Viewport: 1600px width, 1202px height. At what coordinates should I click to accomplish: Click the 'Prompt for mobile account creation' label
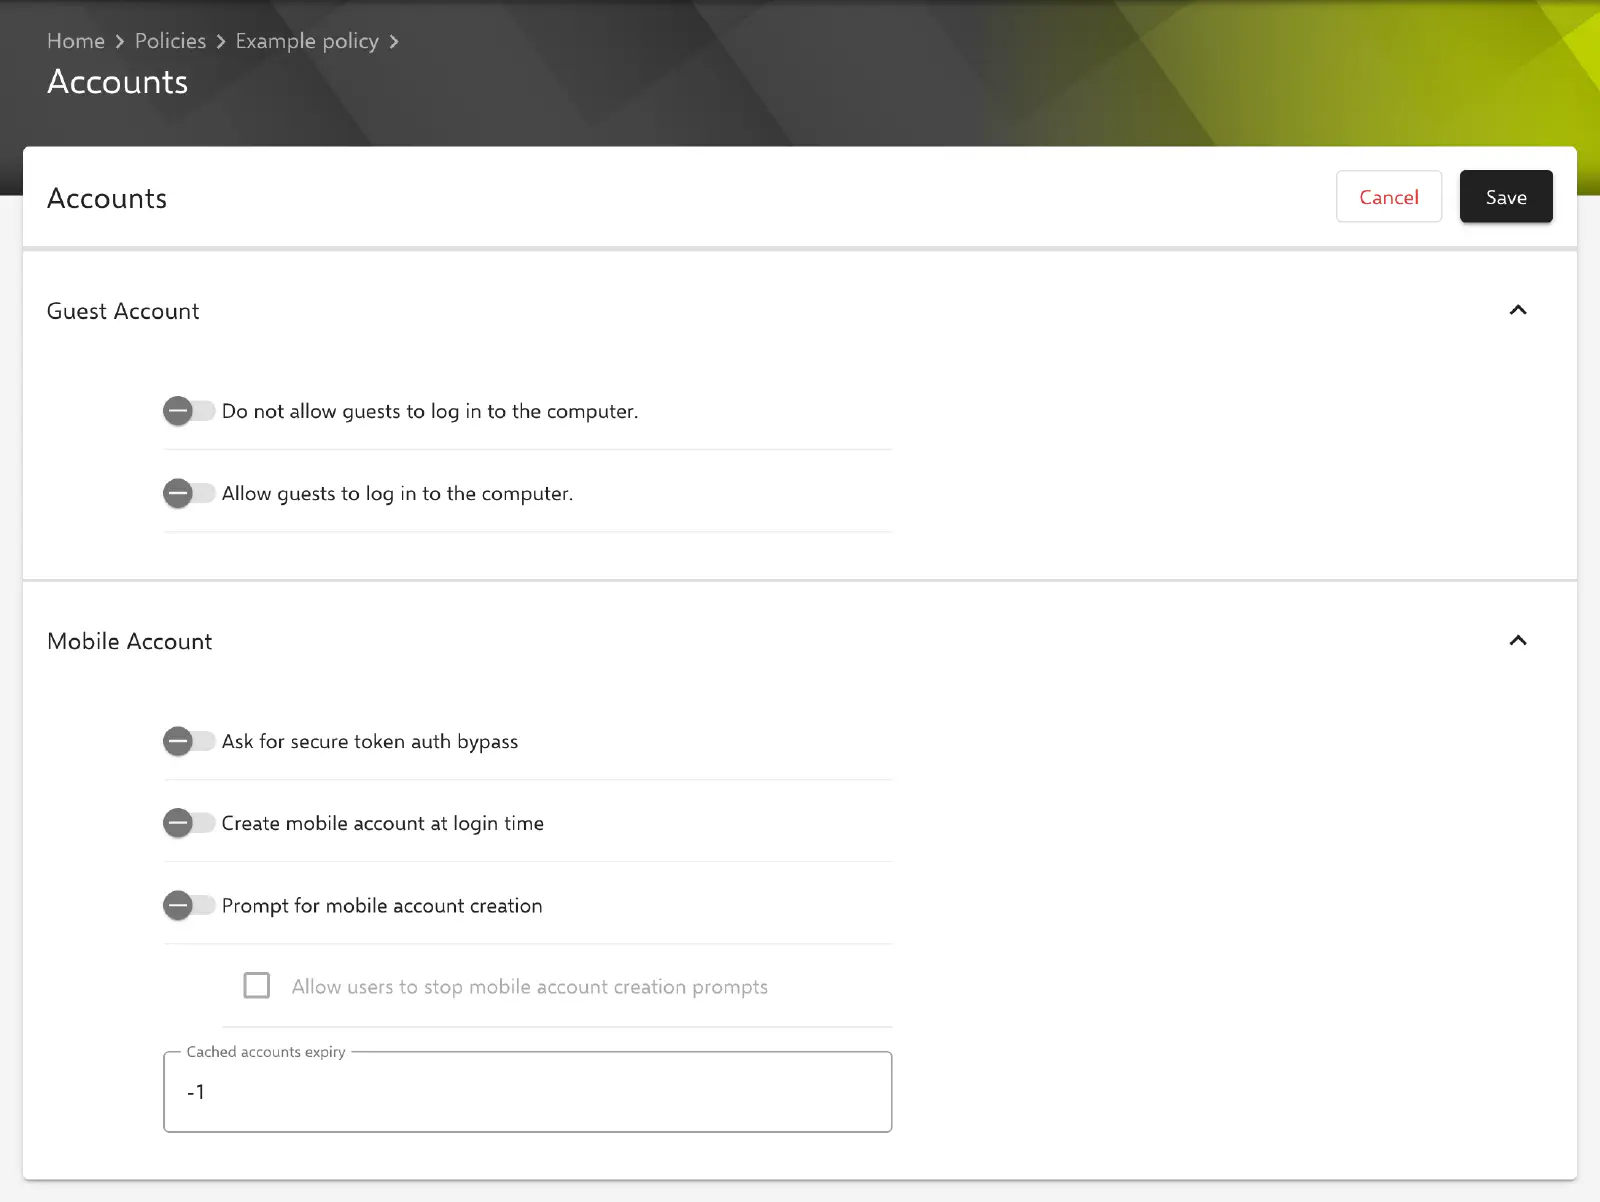382,905
